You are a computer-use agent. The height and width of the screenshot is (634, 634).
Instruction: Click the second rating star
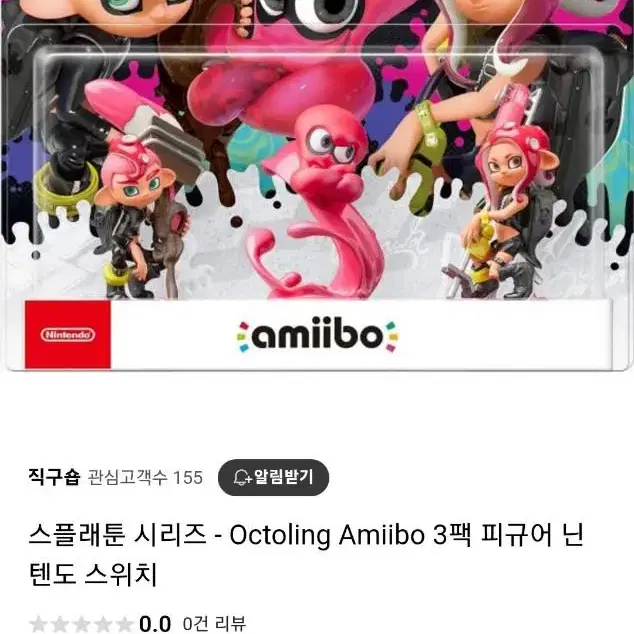(x=60, y=624)
